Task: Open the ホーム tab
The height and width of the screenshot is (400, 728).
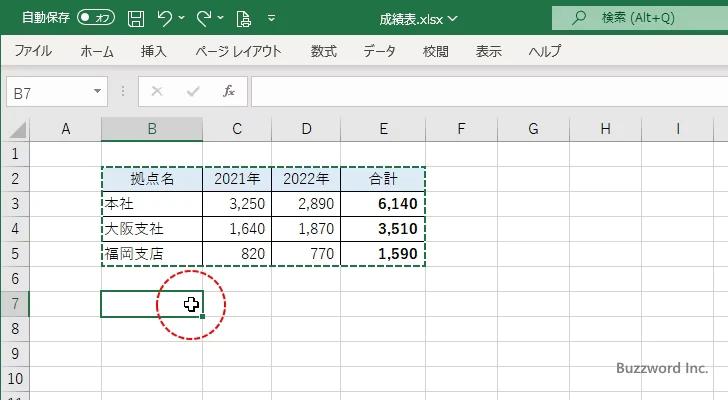Action: click(97, 51)
